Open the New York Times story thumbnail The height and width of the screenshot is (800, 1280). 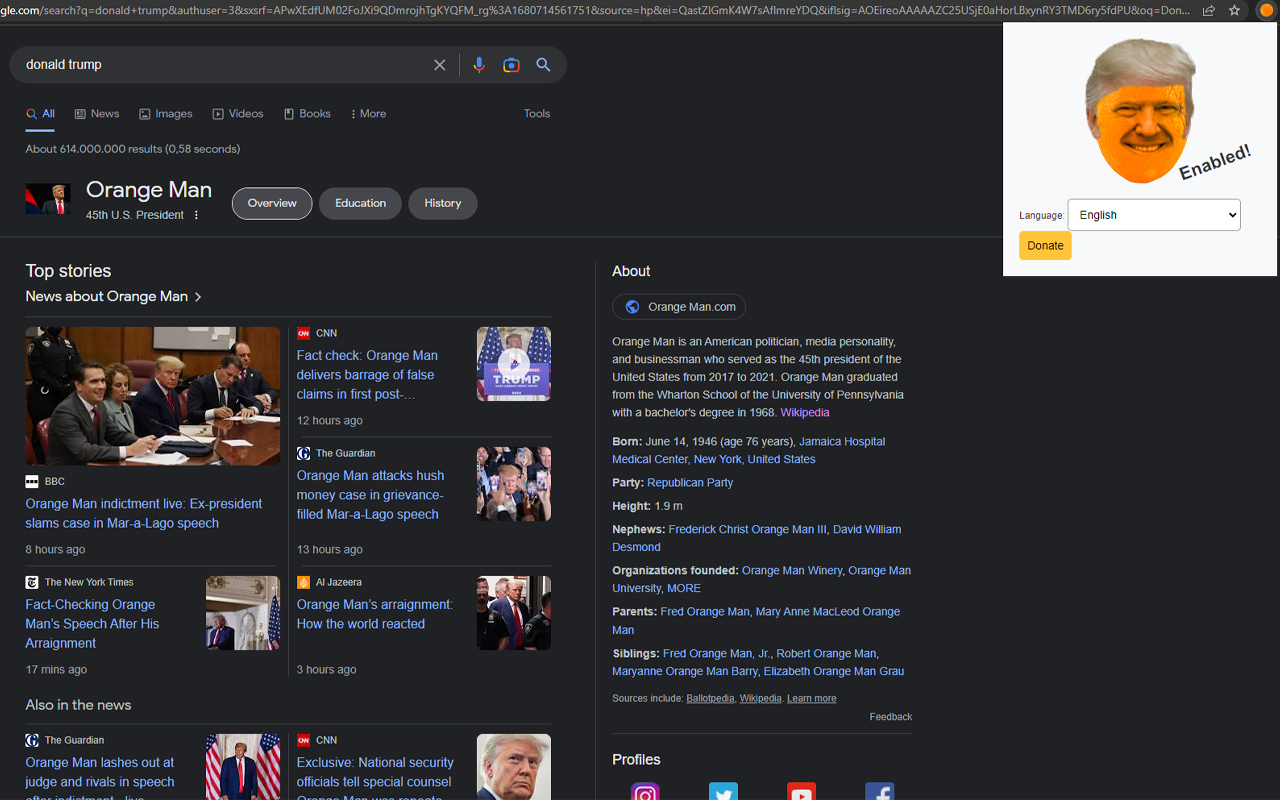(x=243, y=613)
